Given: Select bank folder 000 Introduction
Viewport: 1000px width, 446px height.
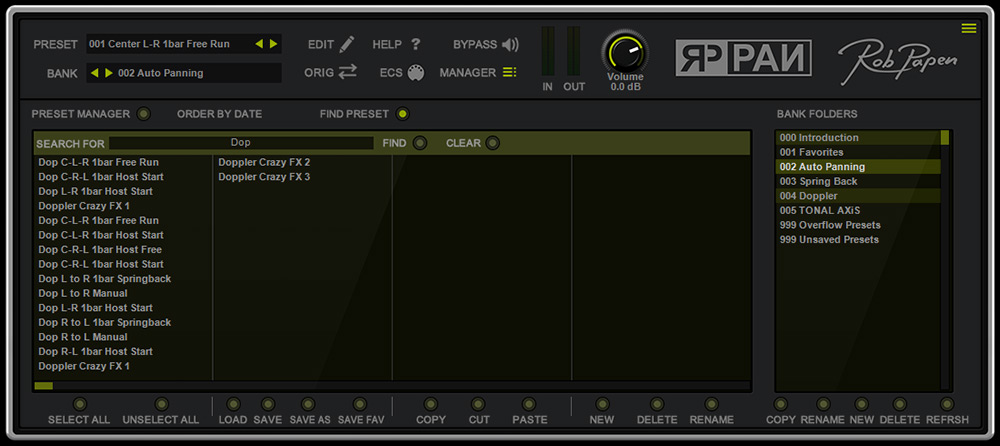Looking at the screenshot, I should click(858, 138).
